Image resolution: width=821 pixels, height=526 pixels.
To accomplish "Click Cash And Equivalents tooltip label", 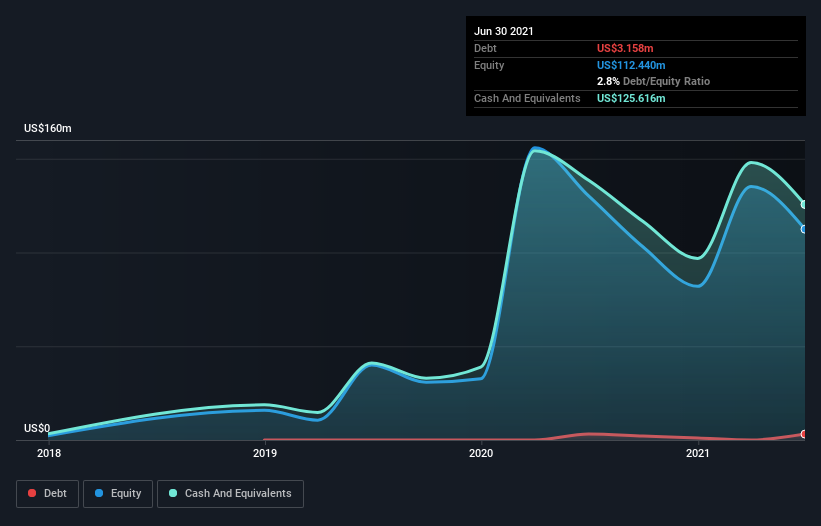I will click(x=527, y=98).
